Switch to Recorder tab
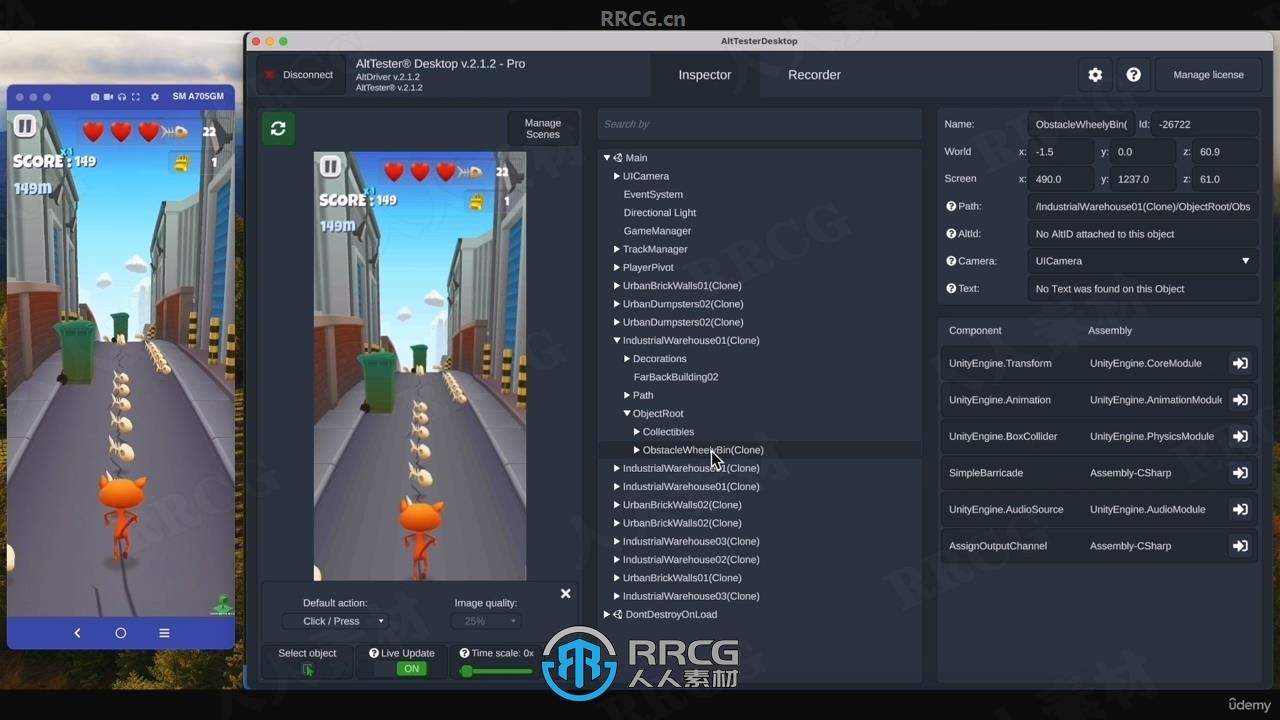This screenshot has height=720, width=1280. coord(814,75)
